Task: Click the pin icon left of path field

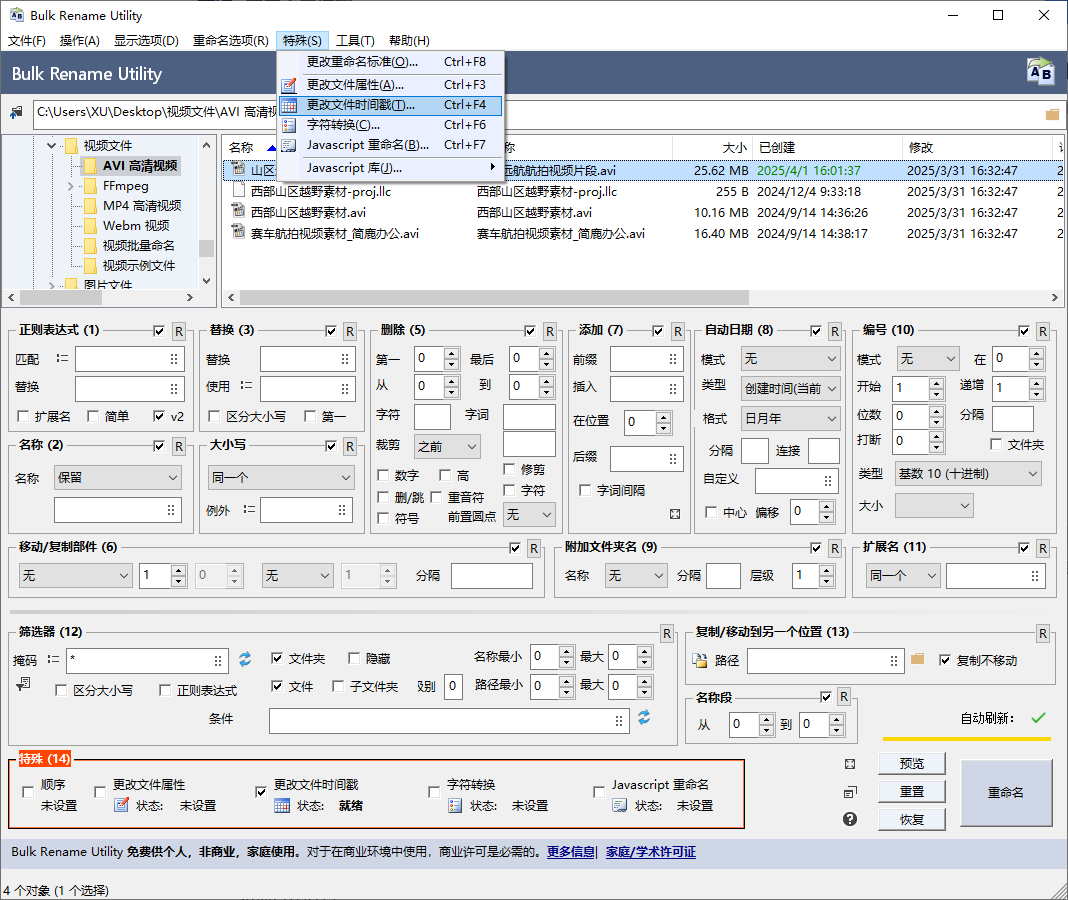Action: point(16,113)
